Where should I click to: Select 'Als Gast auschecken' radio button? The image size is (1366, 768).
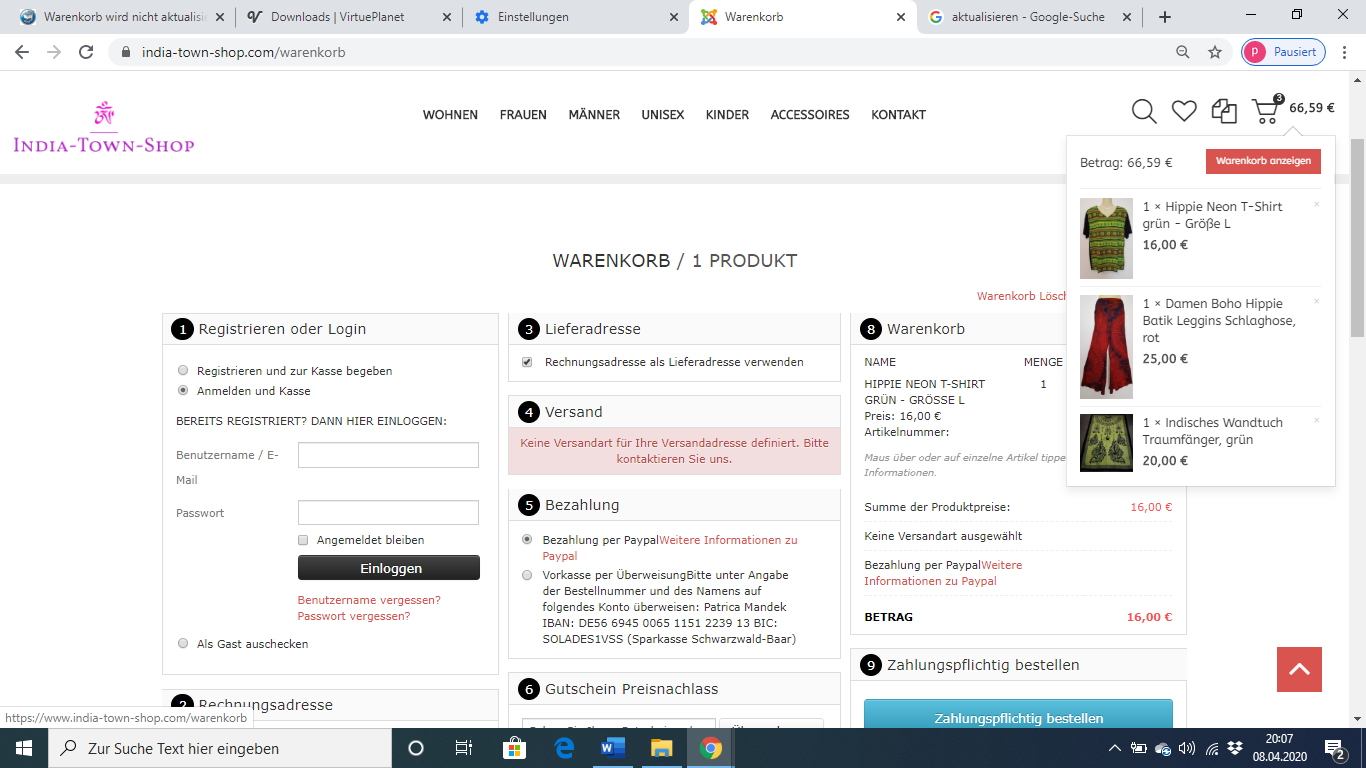183,644
